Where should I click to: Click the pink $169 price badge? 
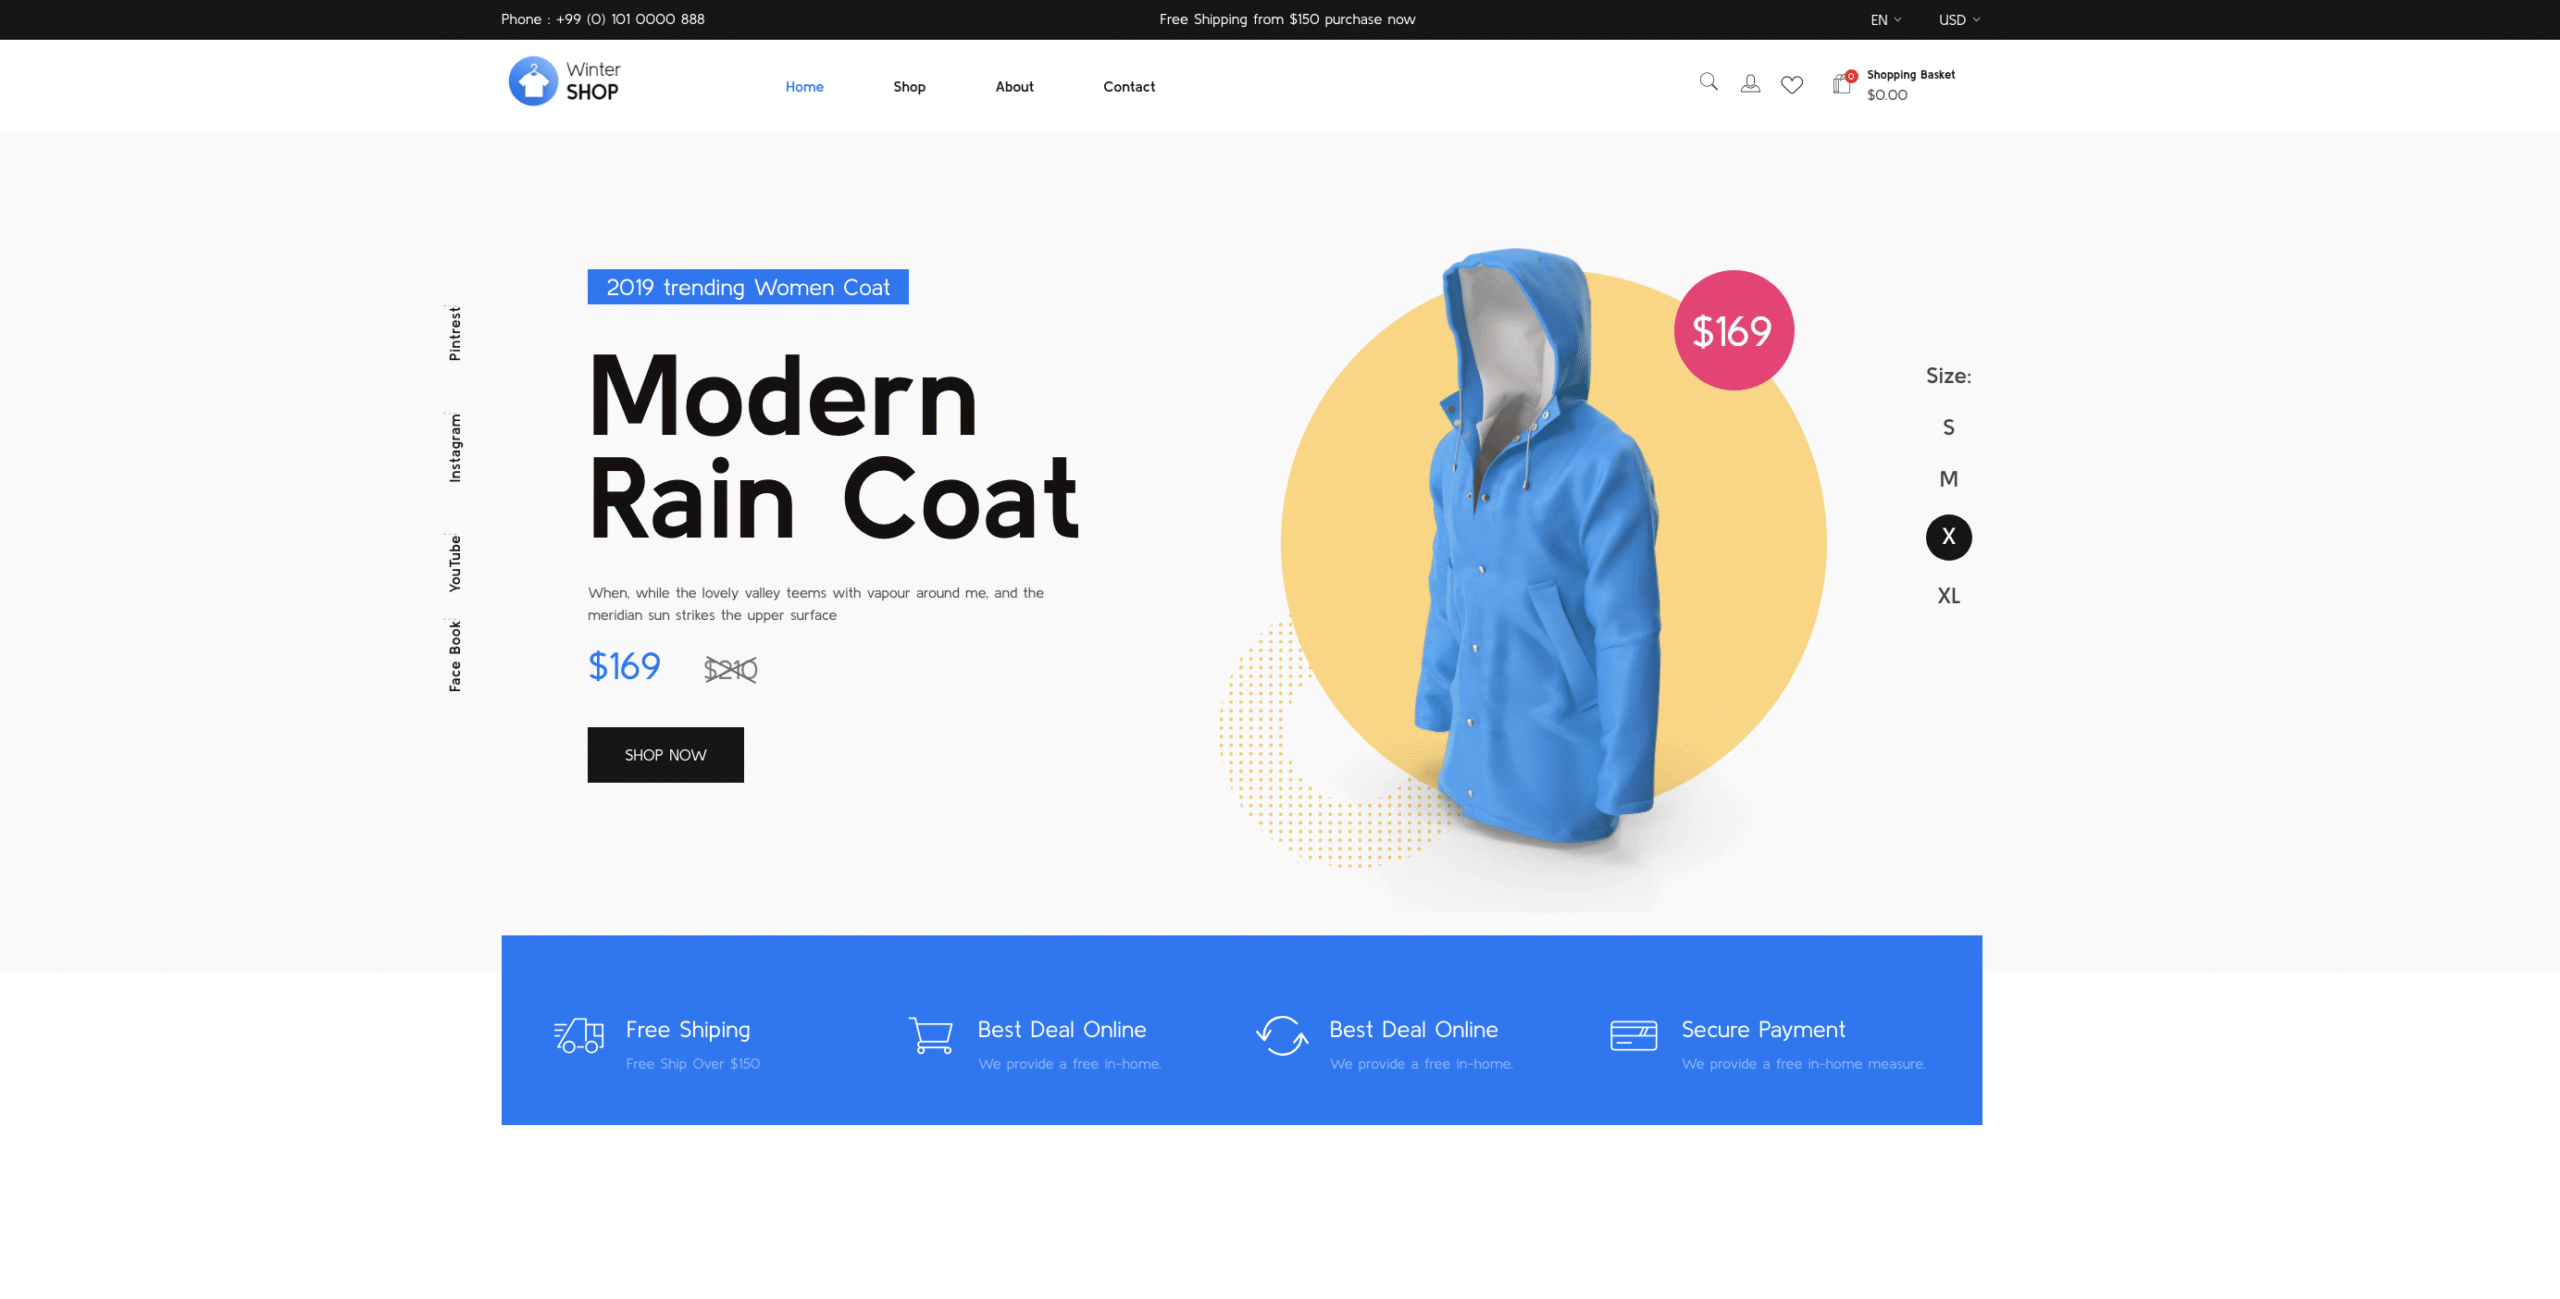coord(1733,330)
